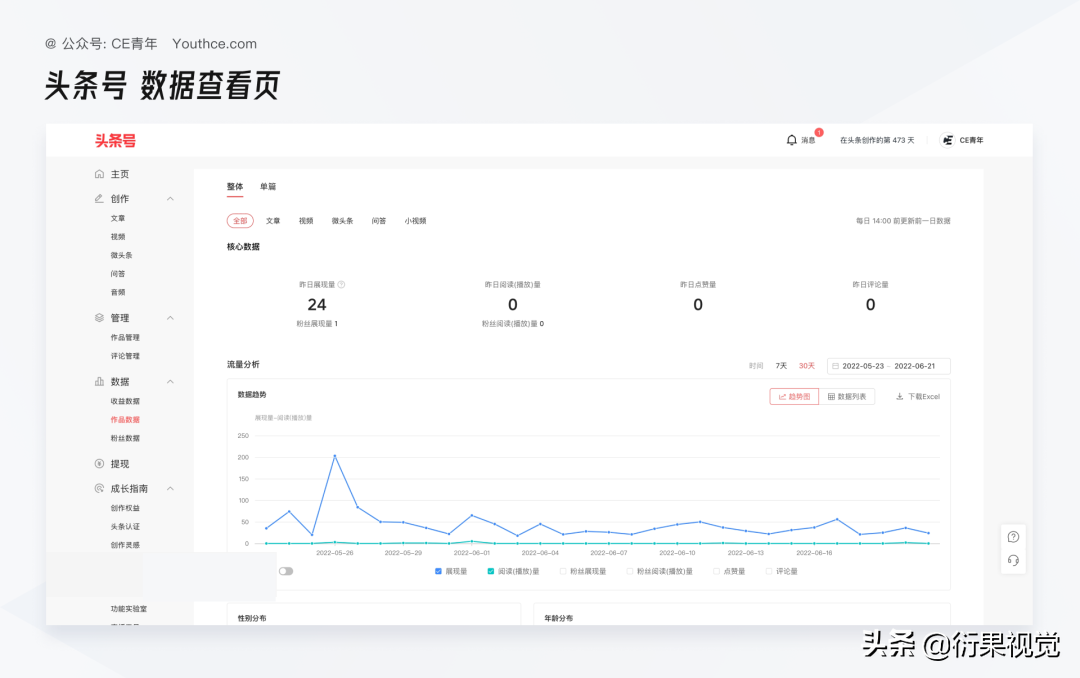
Task: Click the 头条号 logo
Action: (114, 140)
